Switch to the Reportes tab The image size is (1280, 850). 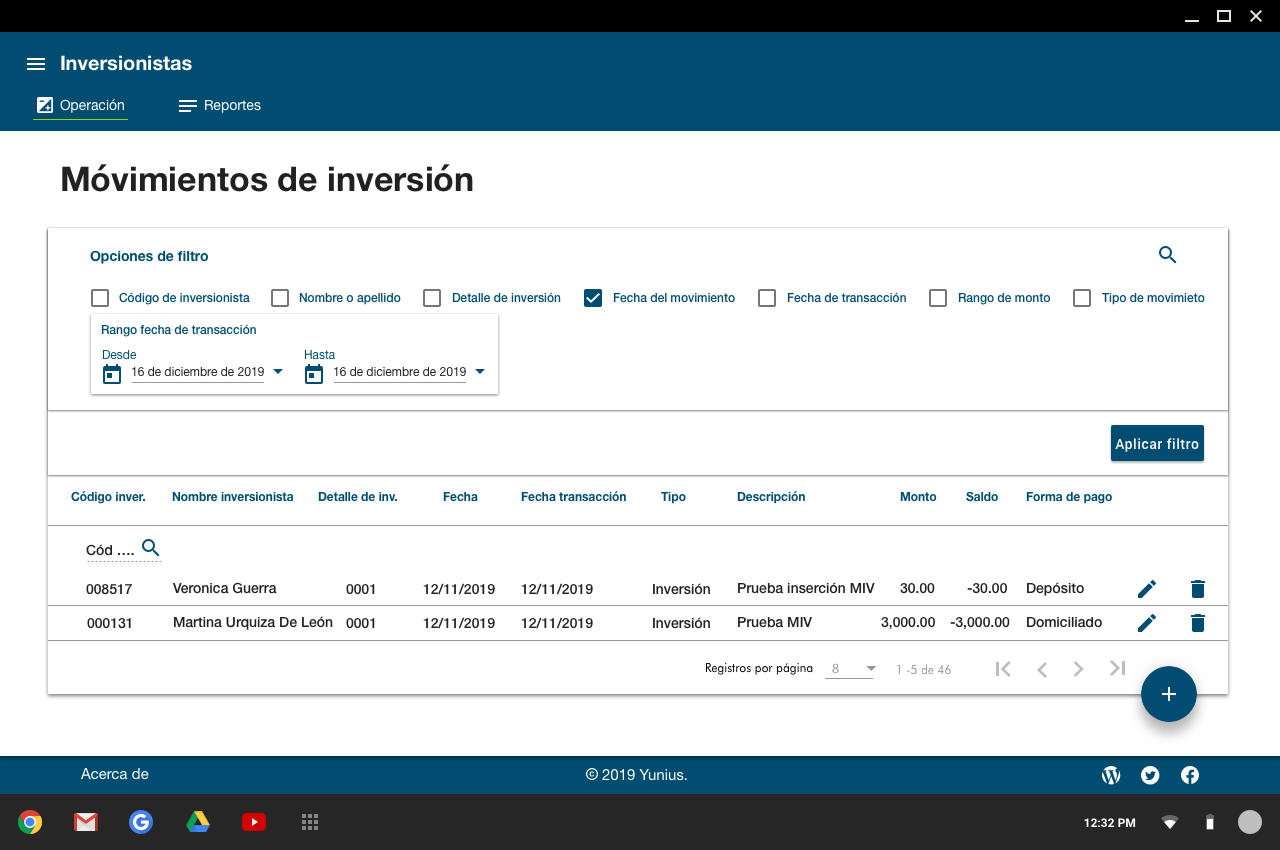click(220, 105)
